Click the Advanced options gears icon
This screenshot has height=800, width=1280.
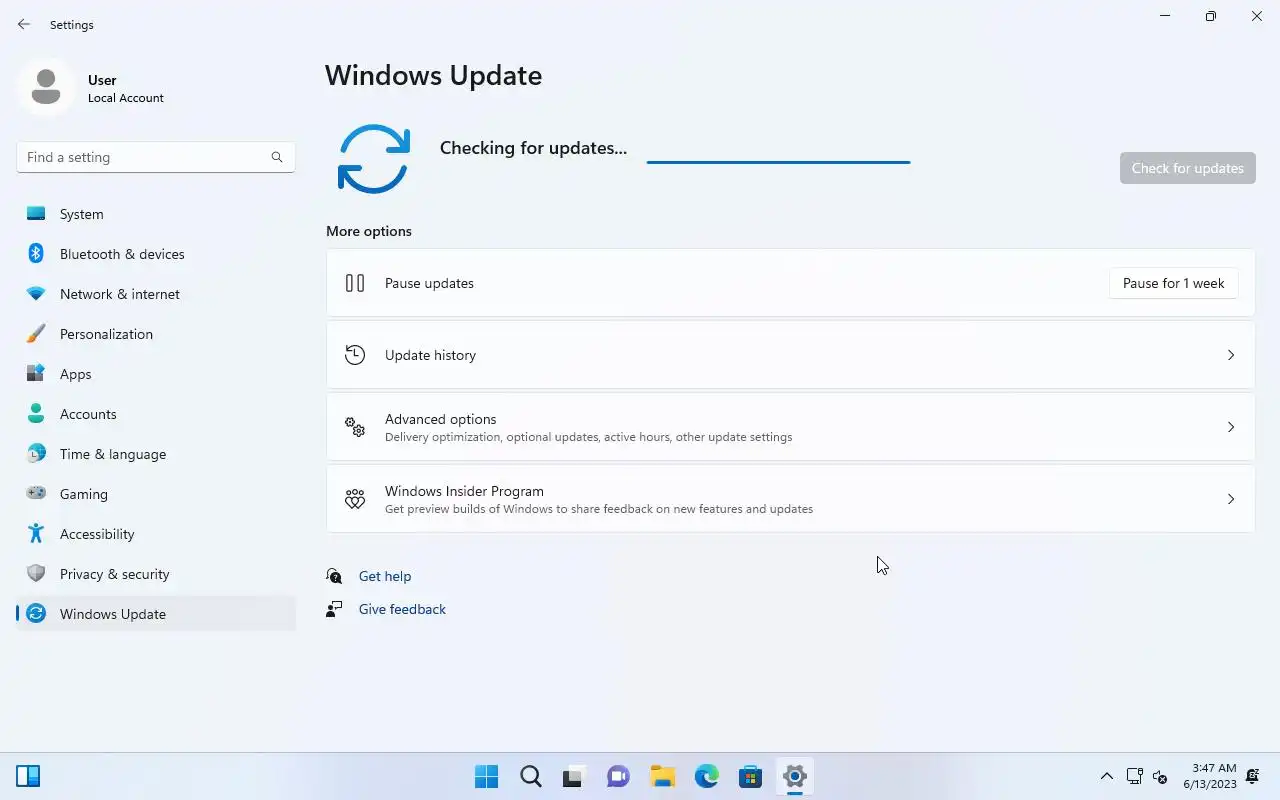pos(355,427)
